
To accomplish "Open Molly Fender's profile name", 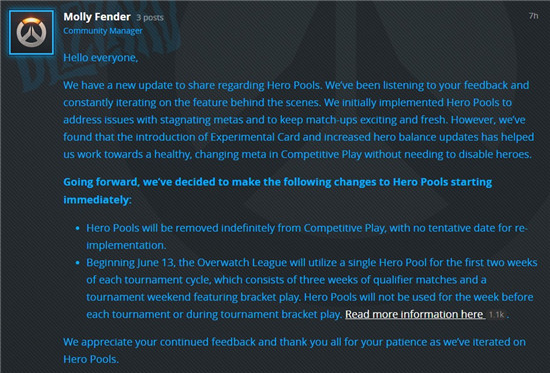I will [x=97, y=17].
